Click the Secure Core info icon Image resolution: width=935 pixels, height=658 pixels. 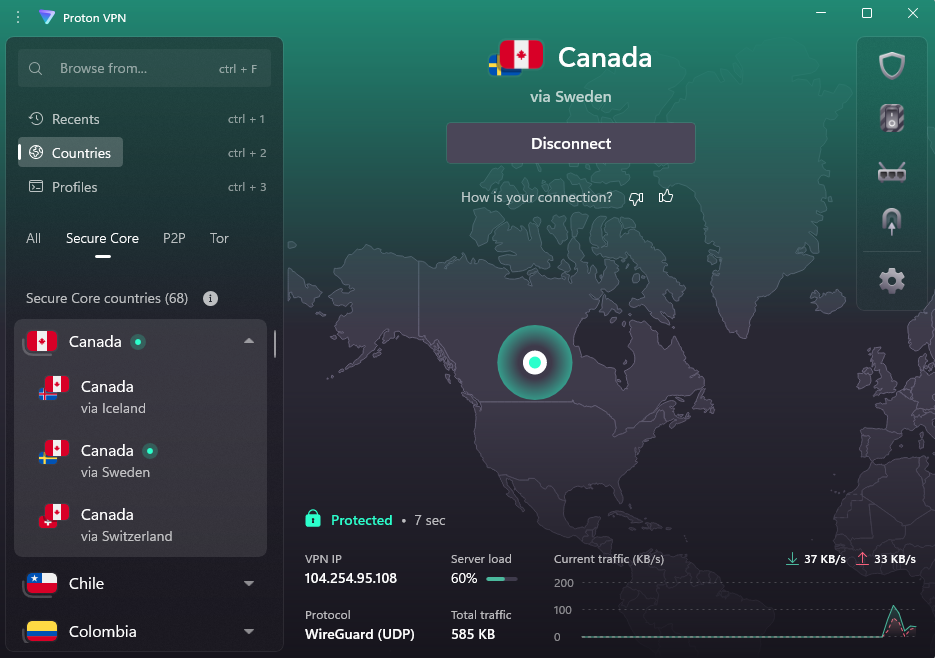210,298
